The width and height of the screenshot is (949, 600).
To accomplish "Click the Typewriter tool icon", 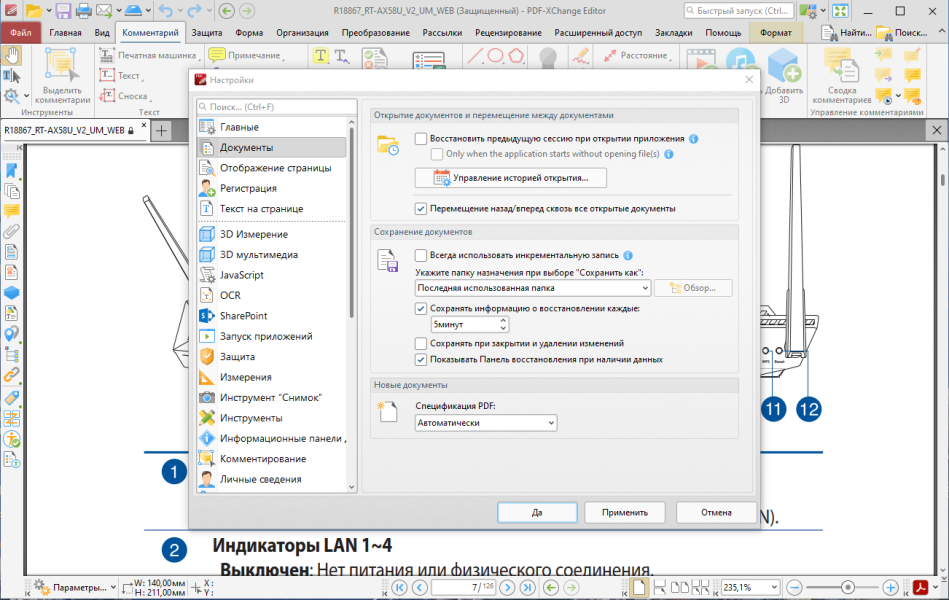I will [x=107, y=55].
